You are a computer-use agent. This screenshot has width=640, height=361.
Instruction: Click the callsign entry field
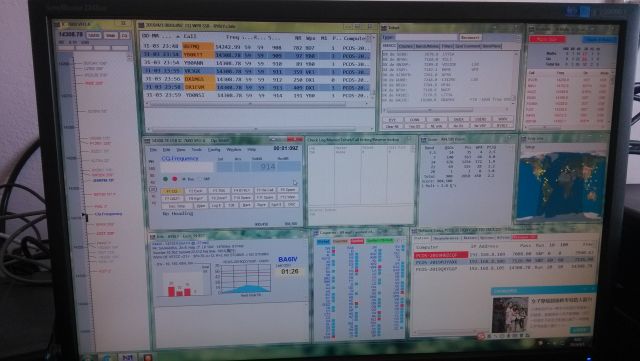point(187,167)
